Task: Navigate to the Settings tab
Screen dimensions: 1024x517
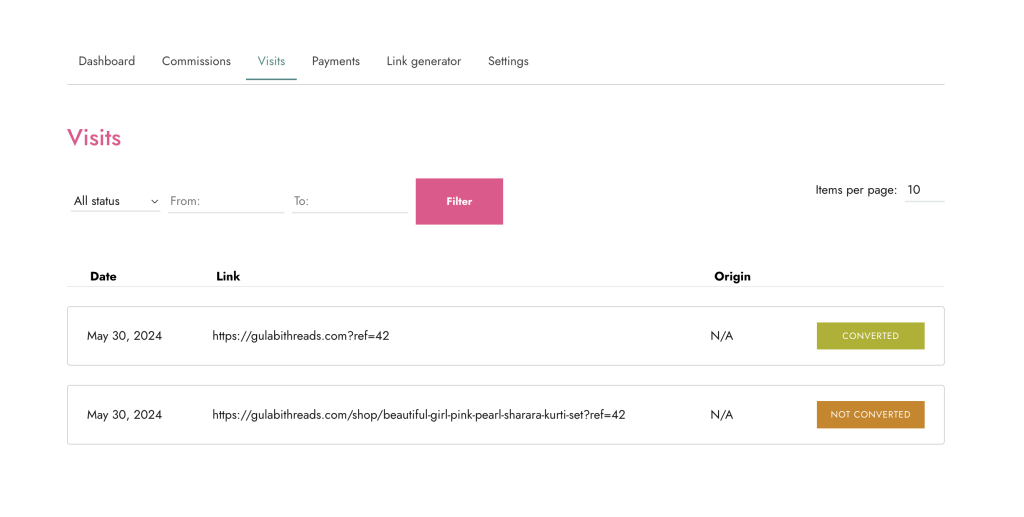Action: (x=508, y=61)
